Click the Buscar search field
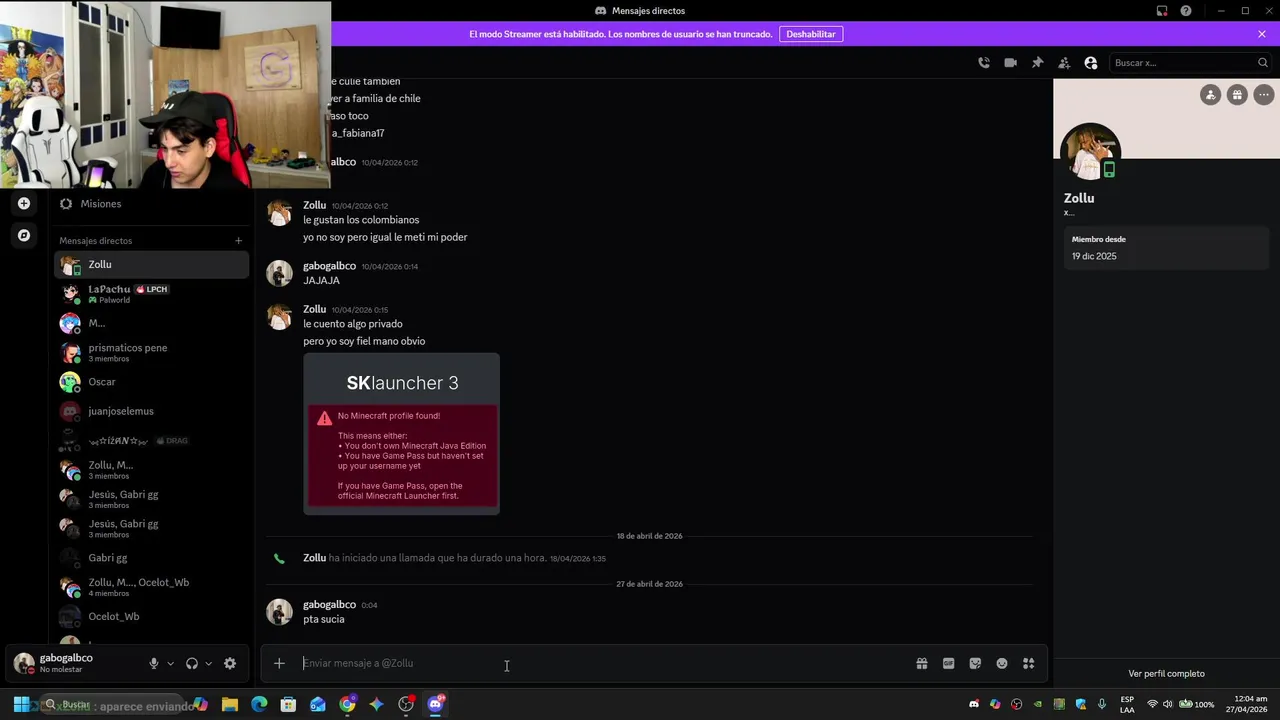The image size is (1280, 720). point(1190,63)
